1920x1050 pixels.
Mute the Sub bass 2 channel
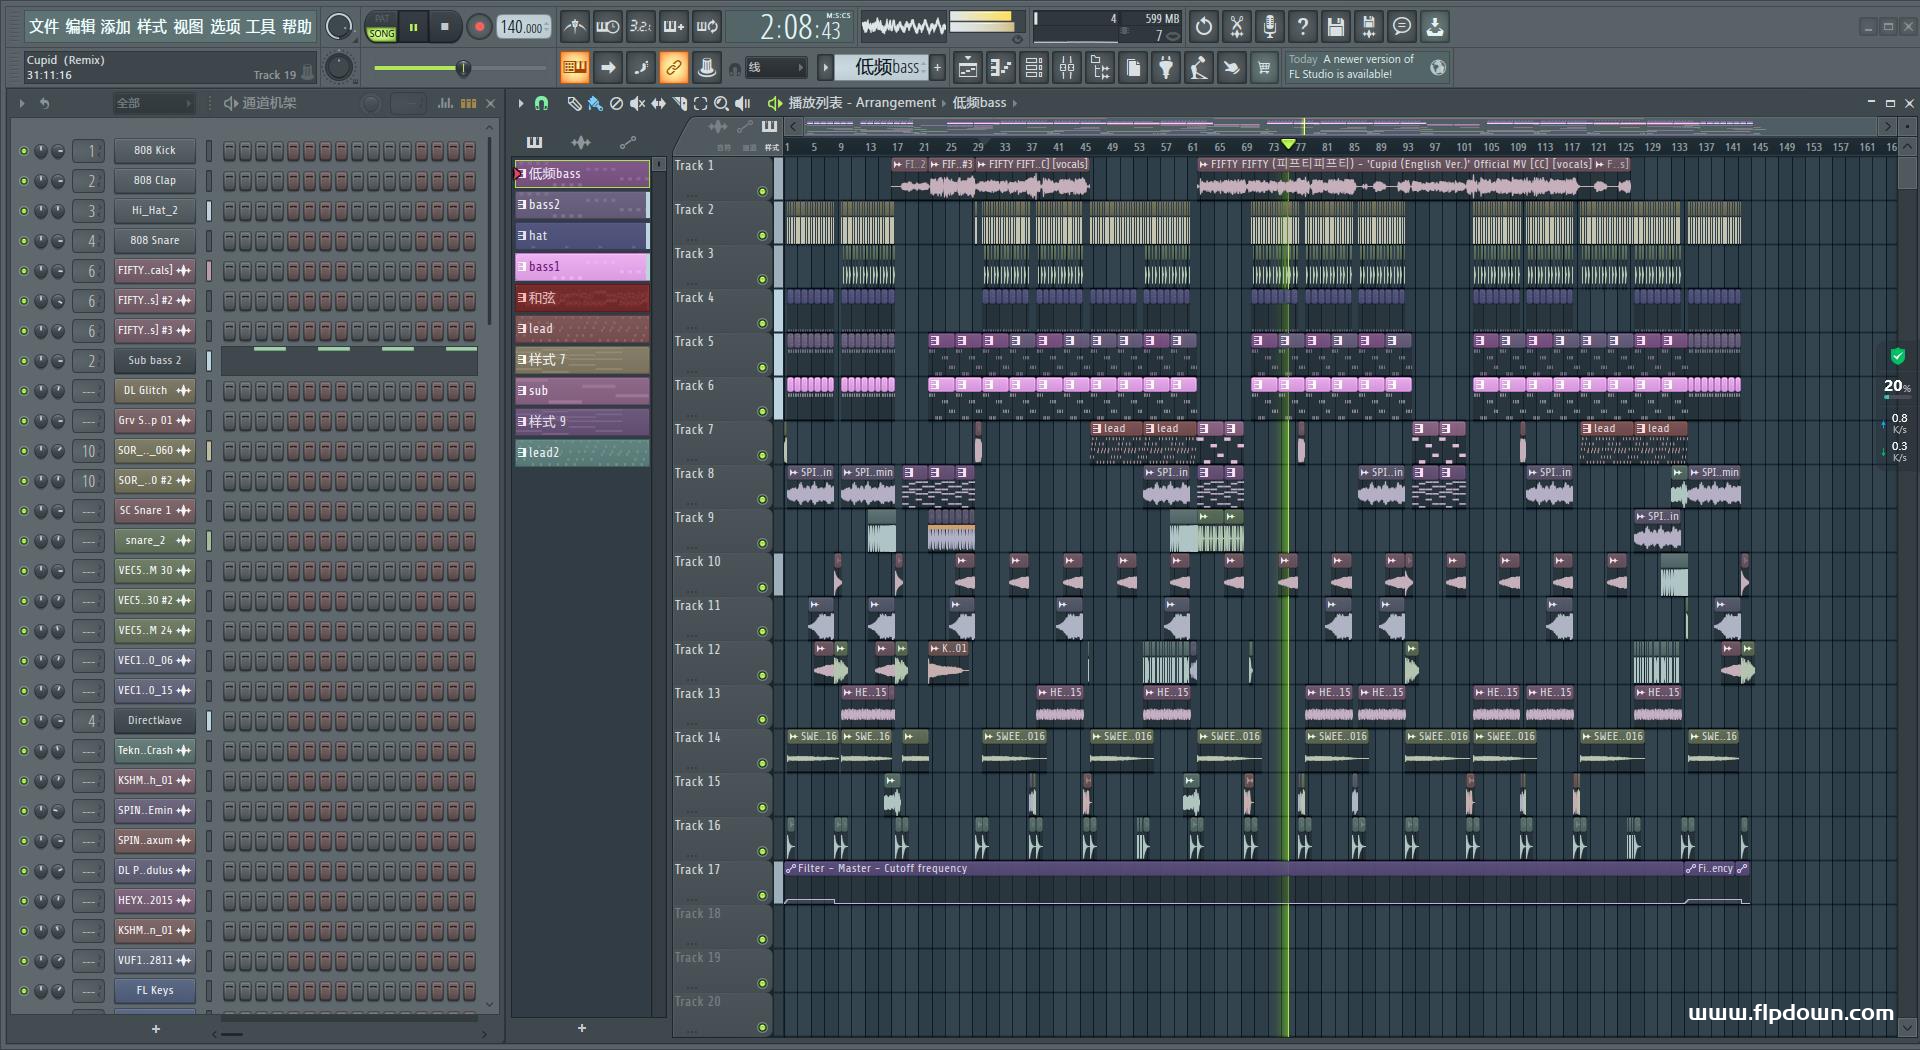[x=24, y=361]
